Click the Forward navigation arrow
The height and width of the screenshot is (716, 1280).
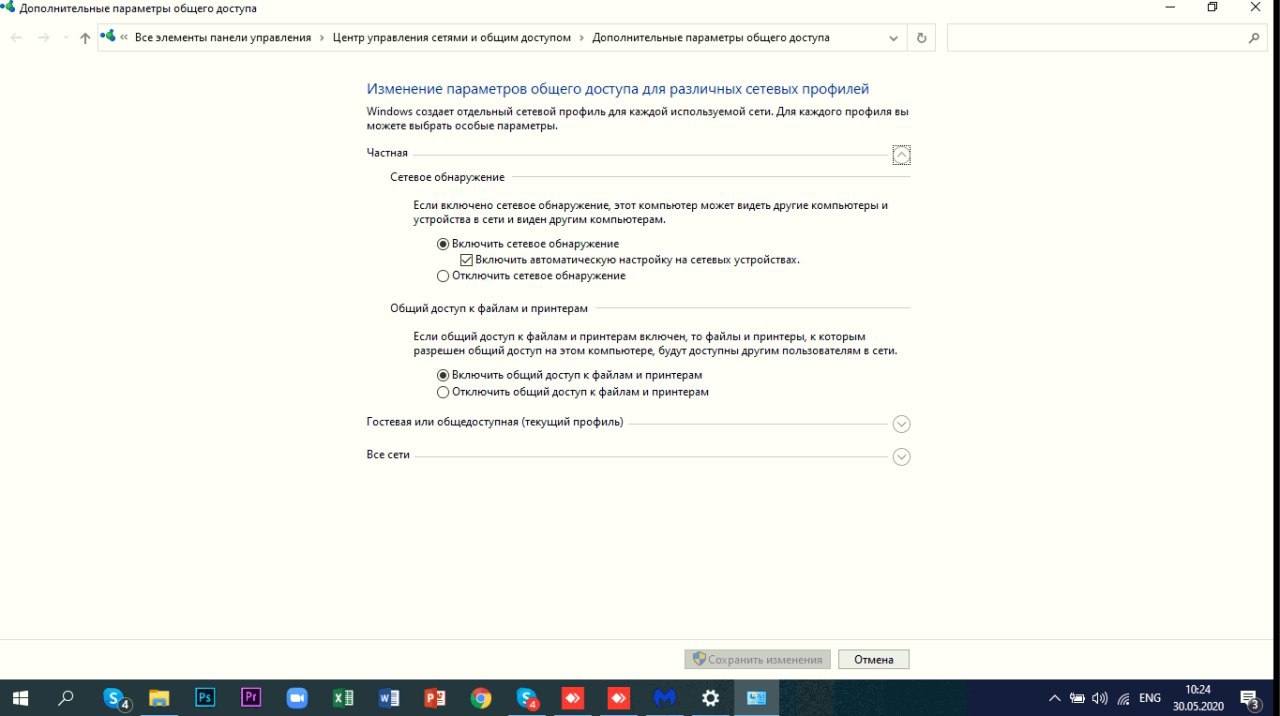(x=44, y=38)
